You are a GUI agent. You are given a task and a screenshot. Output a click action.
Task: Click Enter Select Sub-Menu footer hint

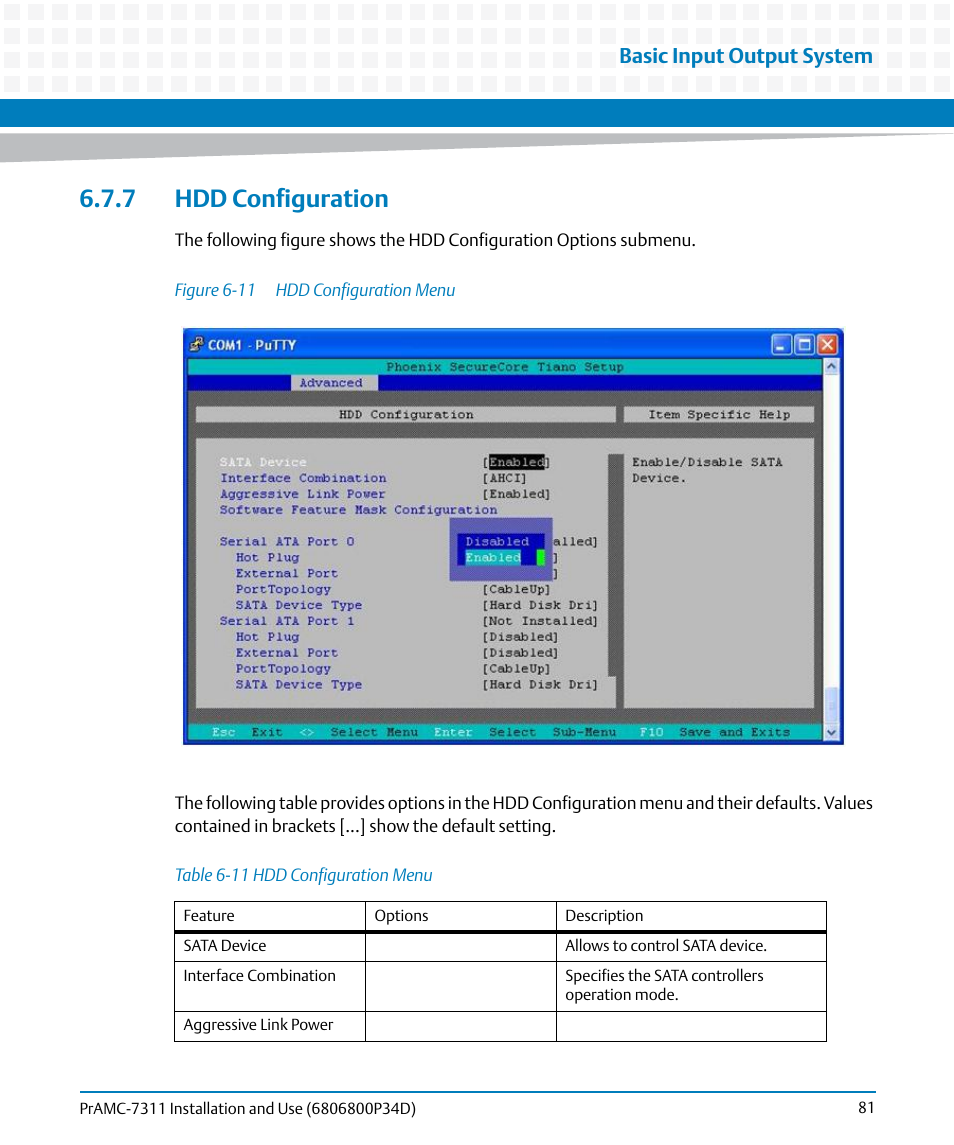click(524, 732)
